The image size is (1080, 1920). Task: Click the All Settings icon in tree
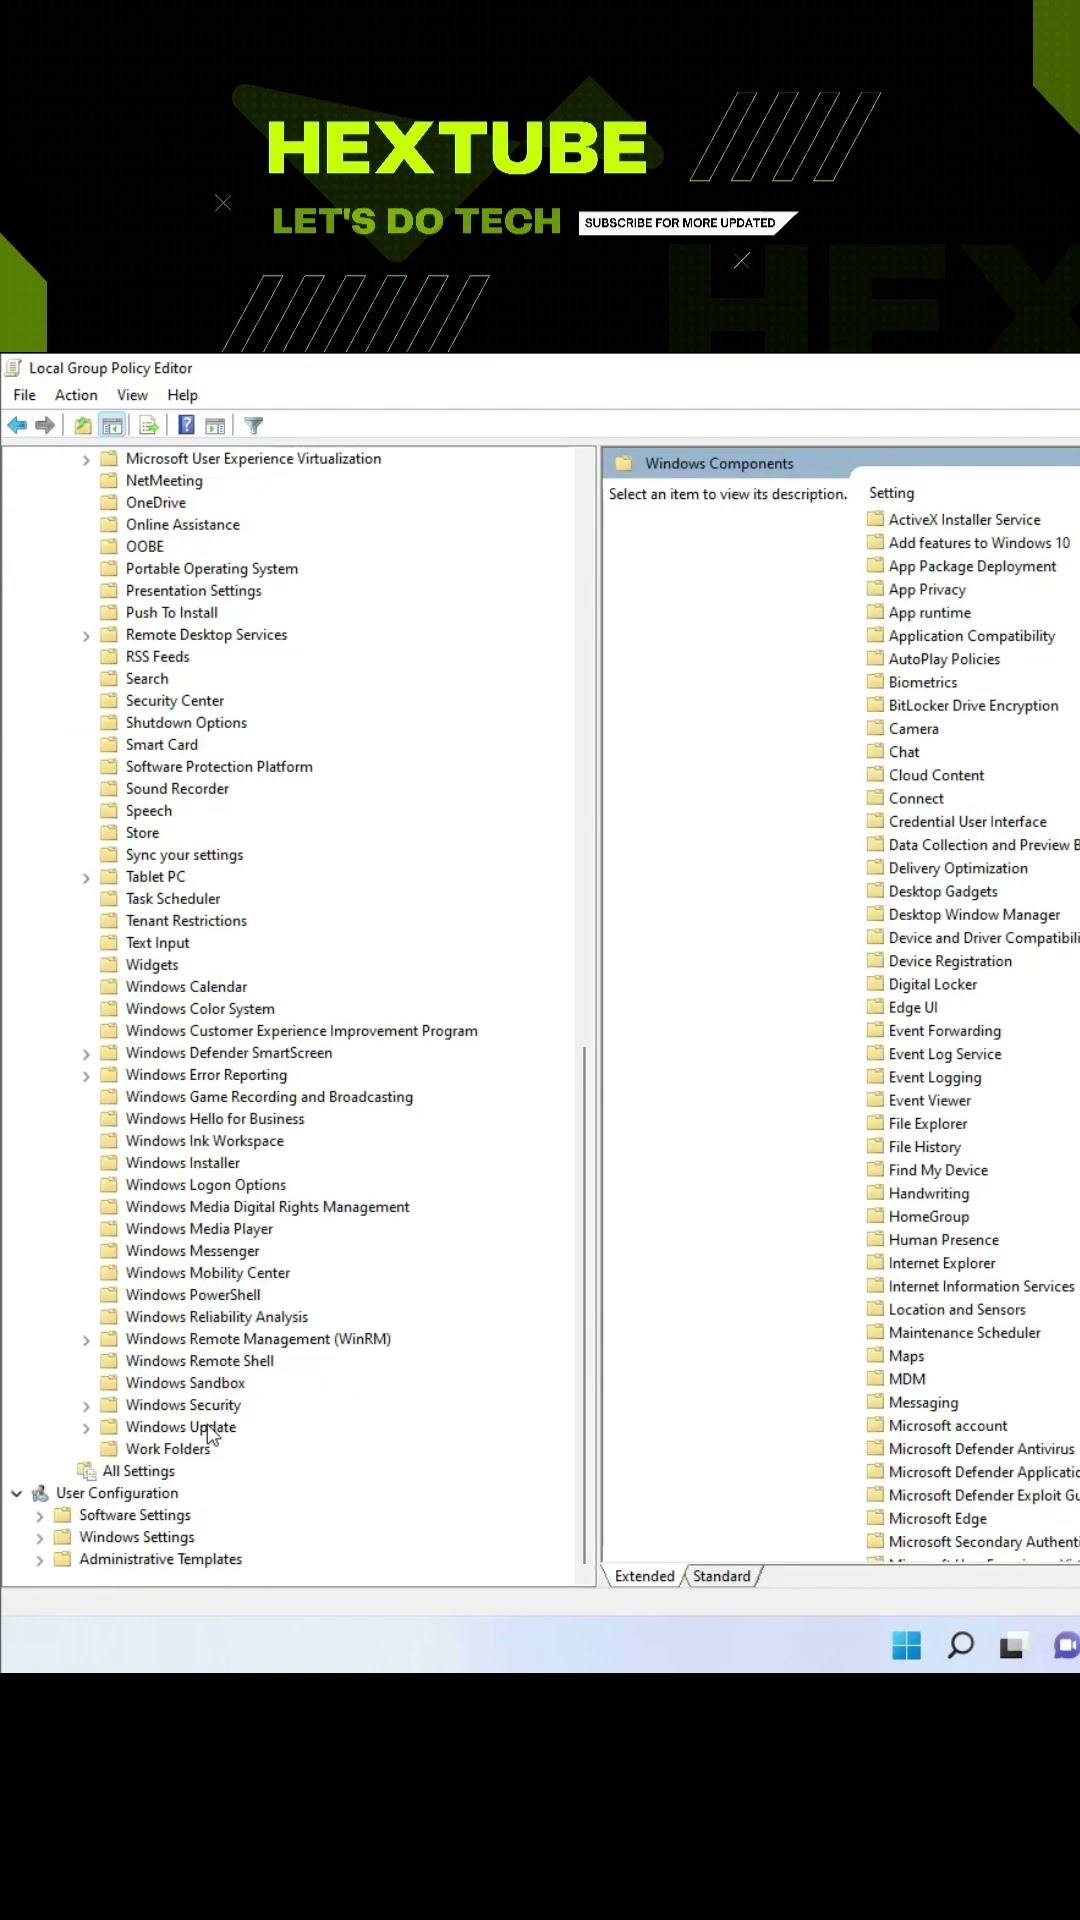pos(87,1471)
